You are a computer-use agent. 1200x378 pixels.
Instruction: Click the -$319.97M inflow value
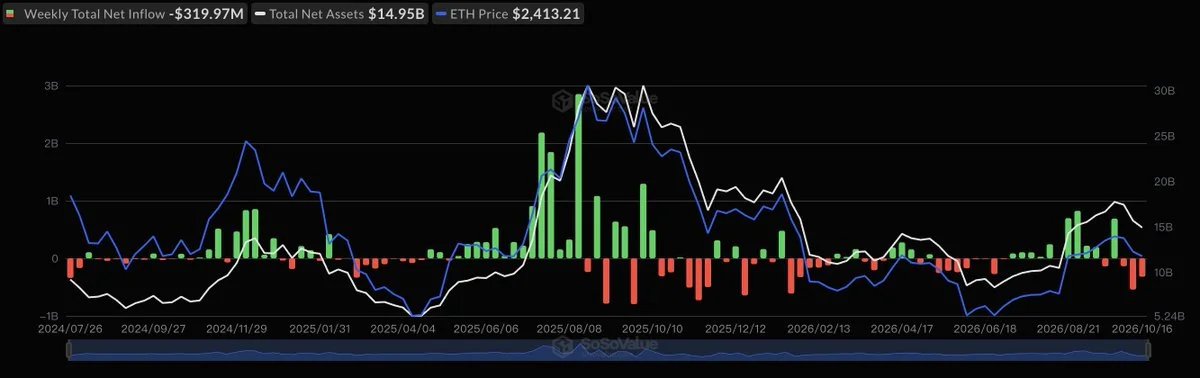tap(206, 14)
